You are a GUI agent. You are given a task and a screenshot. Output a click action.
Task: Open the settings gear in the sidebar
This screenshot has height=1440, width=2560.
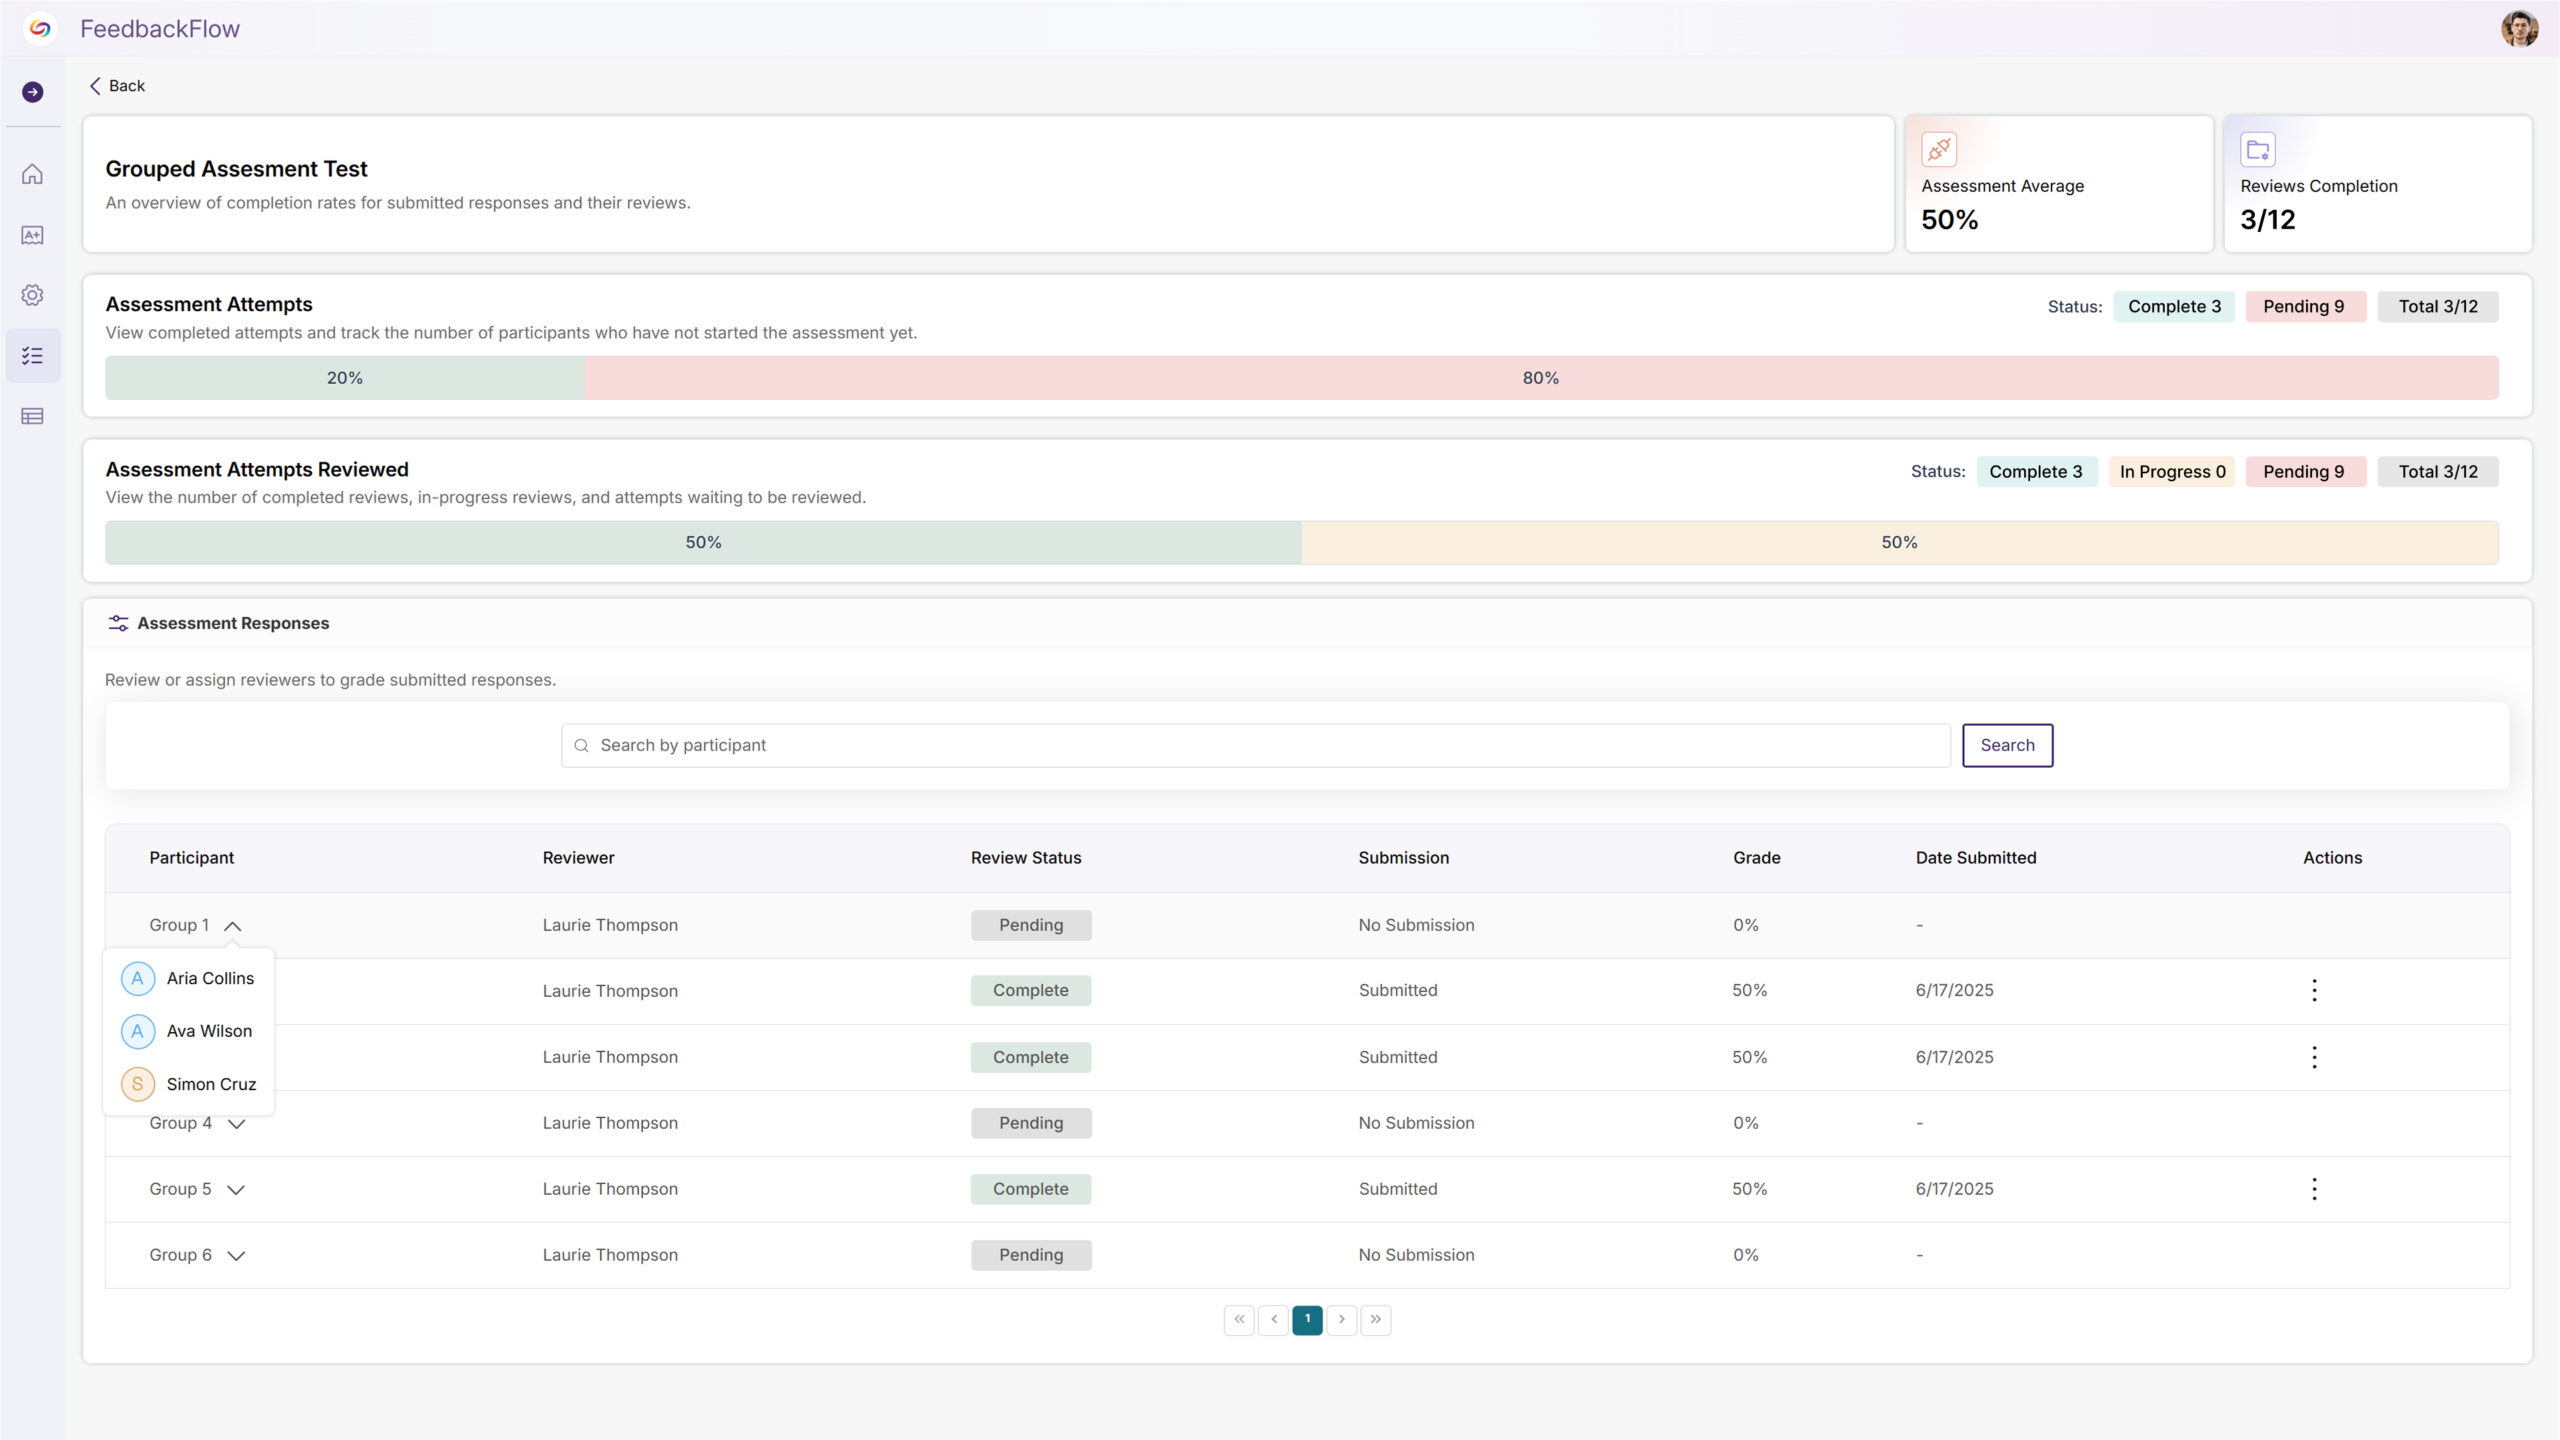click(33, 295)
